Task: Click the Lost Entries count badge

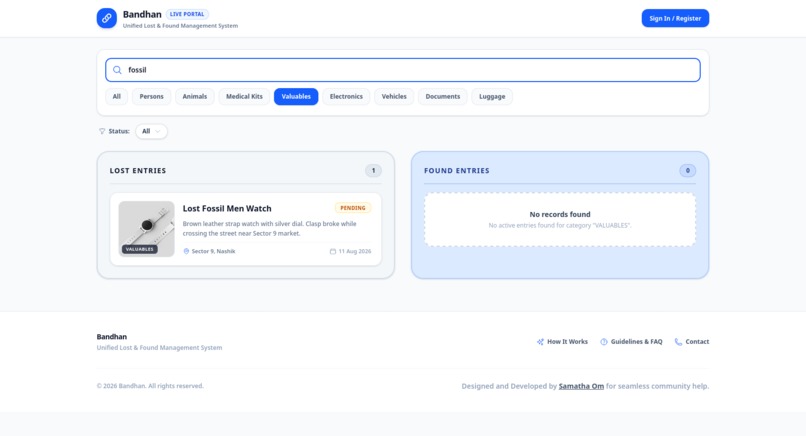Action: 373,171
